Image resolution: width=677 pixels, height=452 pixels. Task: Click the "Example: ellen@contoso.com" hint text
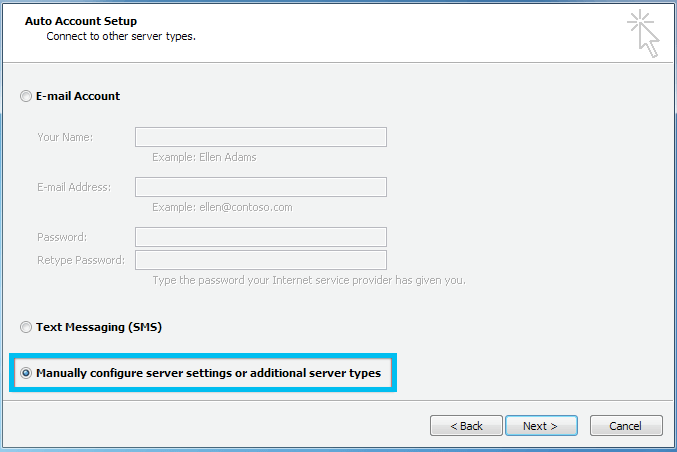(222, 207)
